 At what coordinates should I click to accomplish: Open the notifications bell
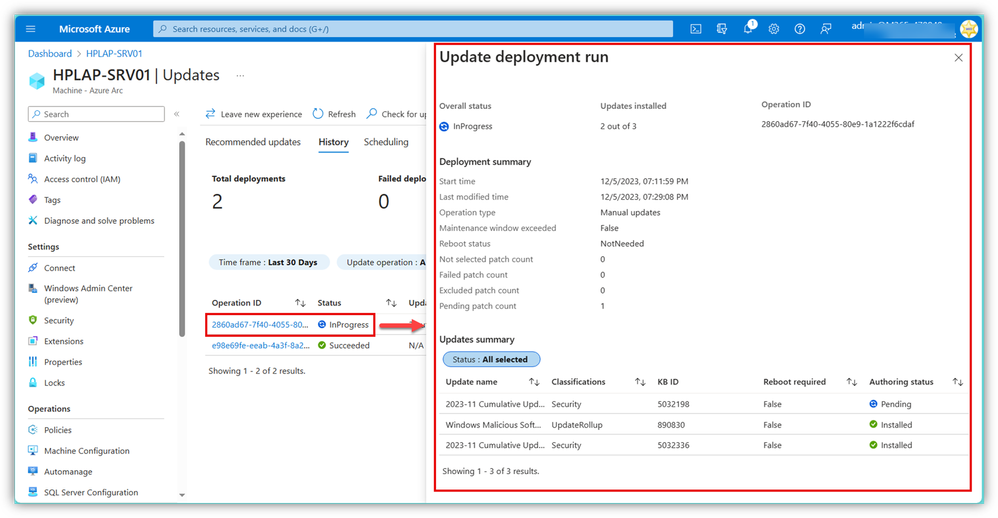(748, 29)
